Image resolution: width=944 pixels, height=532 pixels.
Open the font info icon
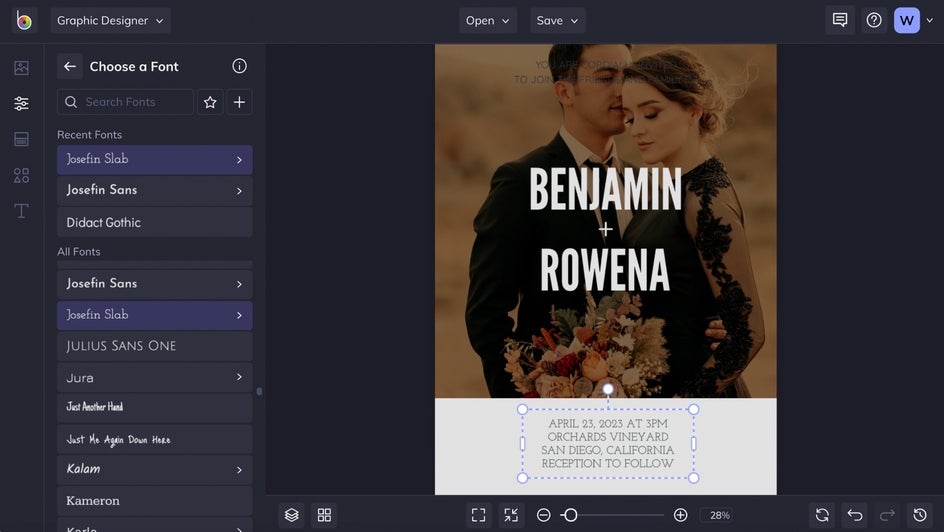pyautogui.click(x=239, y=66)
